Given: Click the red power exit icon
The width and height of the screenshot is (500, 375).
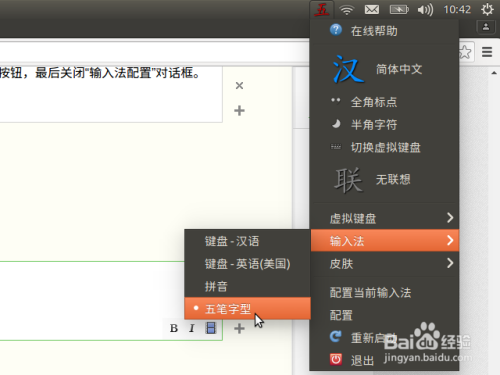Looking at the screenshot, I should click(x=336, y=359).
